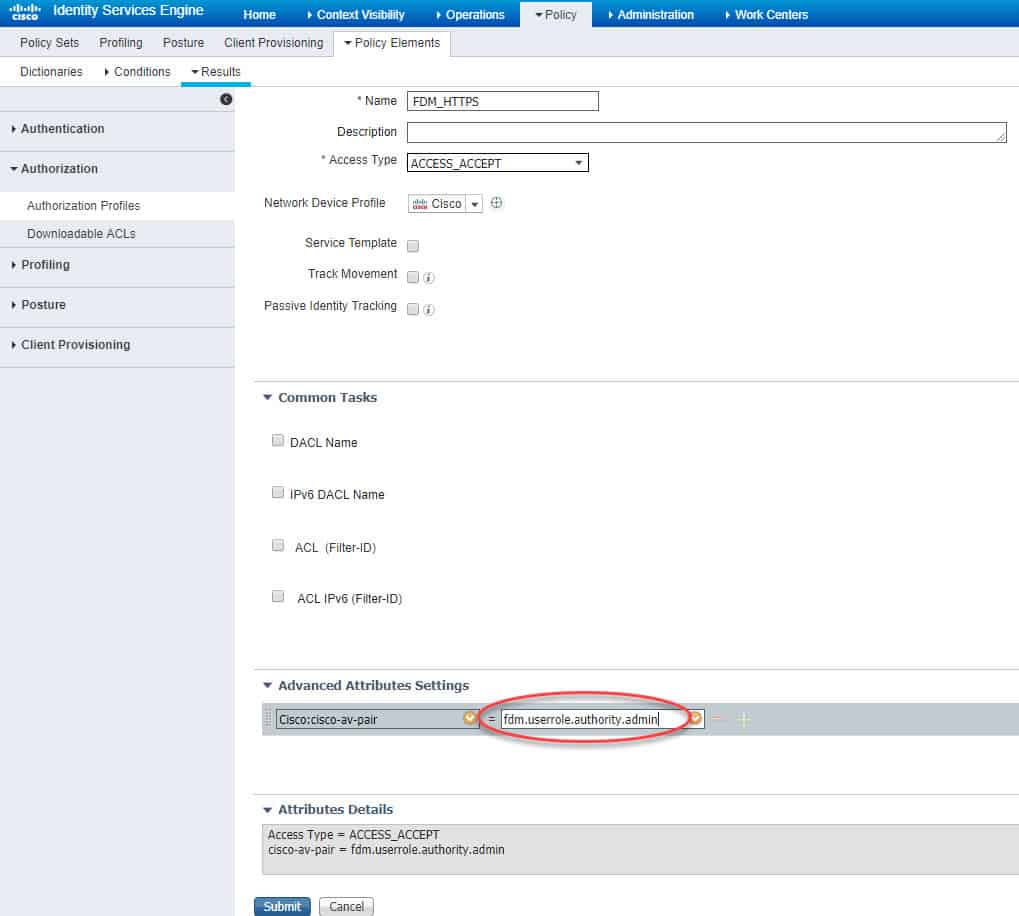Click the Description text area

pyautogui.click(x=706, y=133)
